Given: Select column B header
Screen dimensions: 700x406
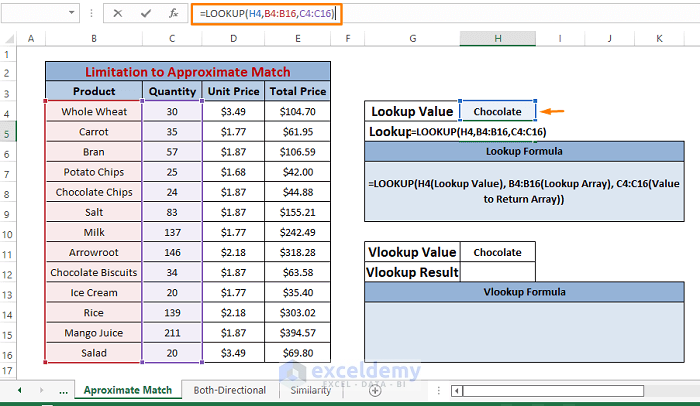Looking at the screenshot, I should pos(94,39).
